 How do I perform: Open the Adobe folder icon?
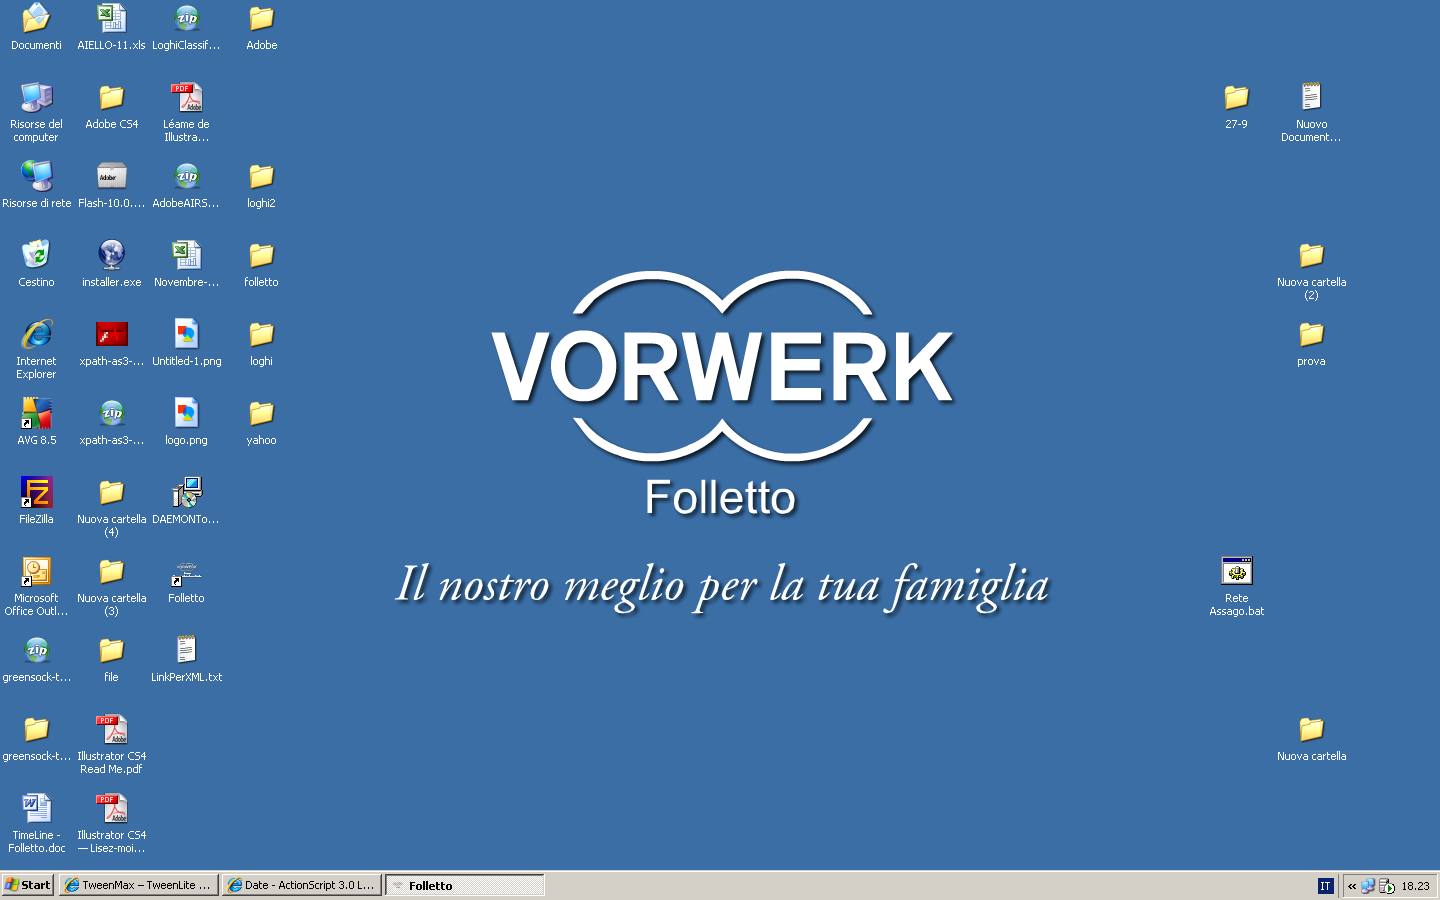(x=261, y=18)
